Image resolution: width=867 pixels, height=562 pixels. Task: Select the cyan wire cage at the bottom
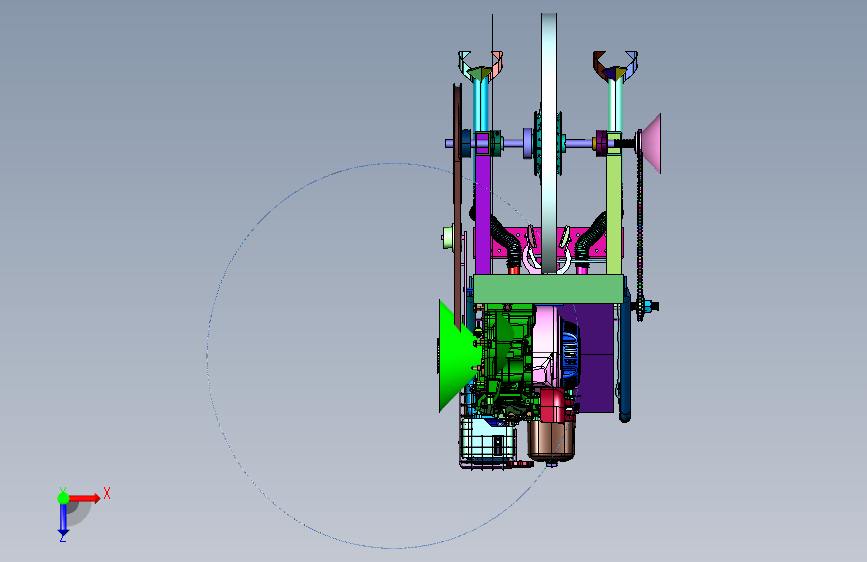[488, 443]
